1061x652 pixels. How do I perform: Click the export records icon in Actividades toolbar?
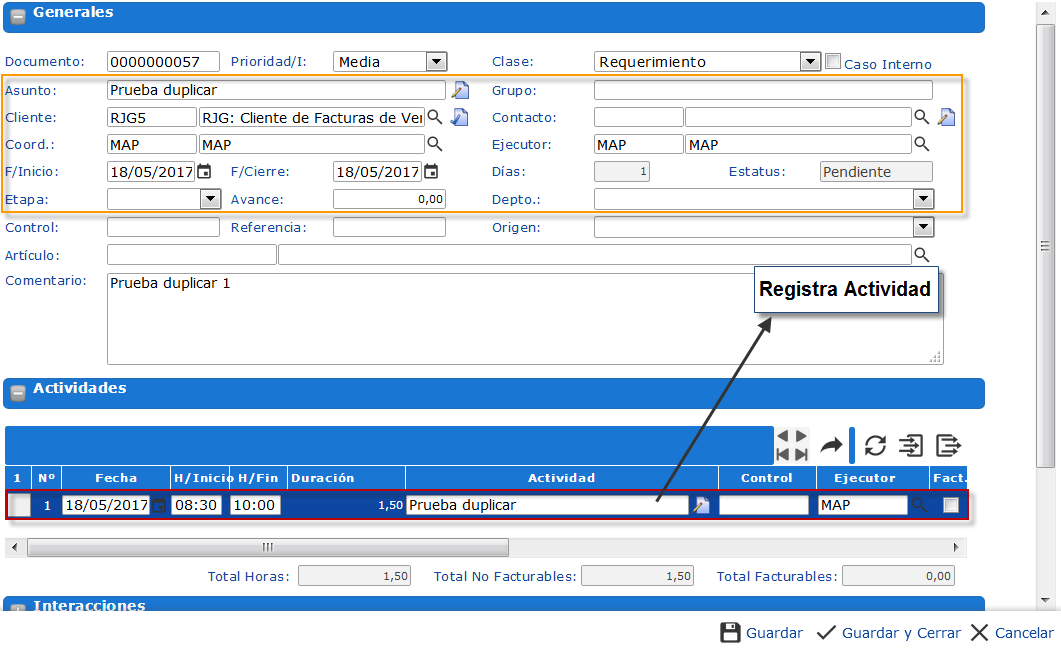(948, 445)
